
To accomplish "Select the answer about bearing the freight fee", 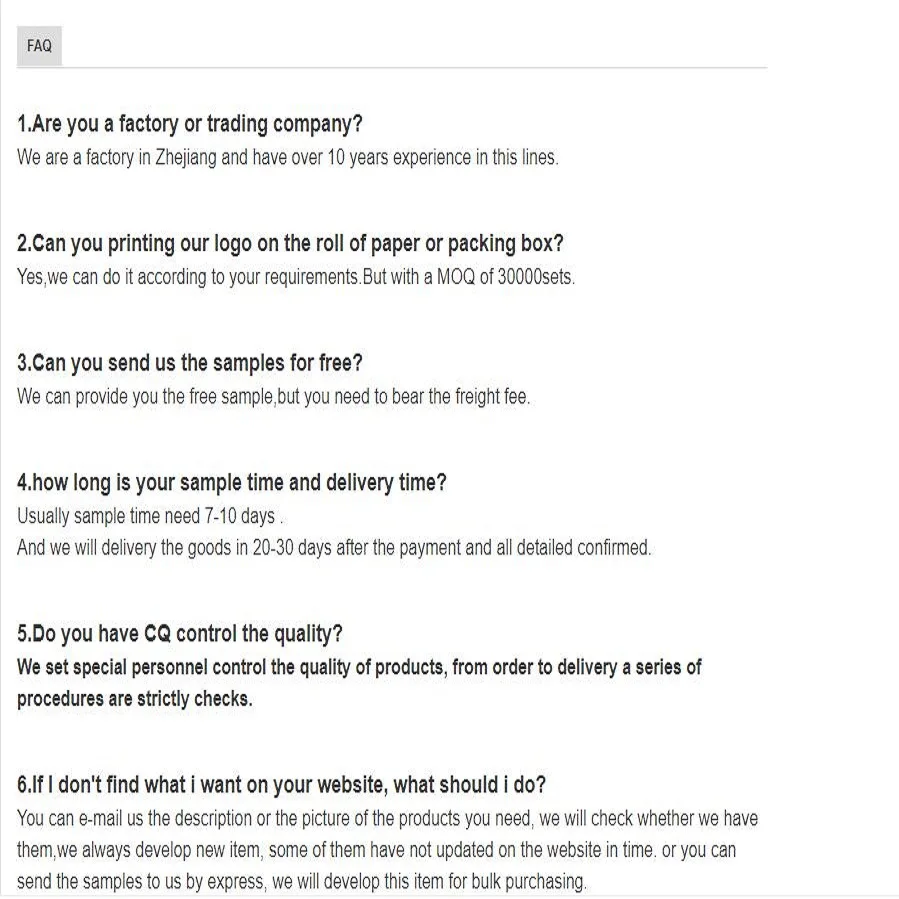I will pyautogui.click(x=273, y=396).
